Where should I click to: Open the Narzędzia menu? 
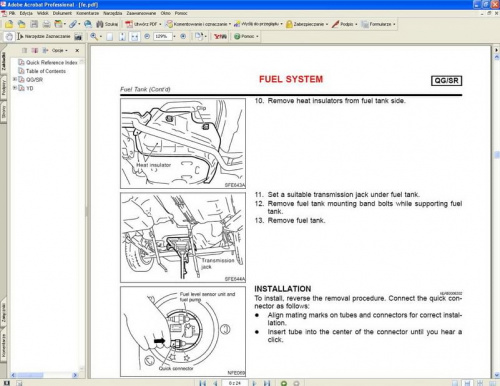(112, 13)
